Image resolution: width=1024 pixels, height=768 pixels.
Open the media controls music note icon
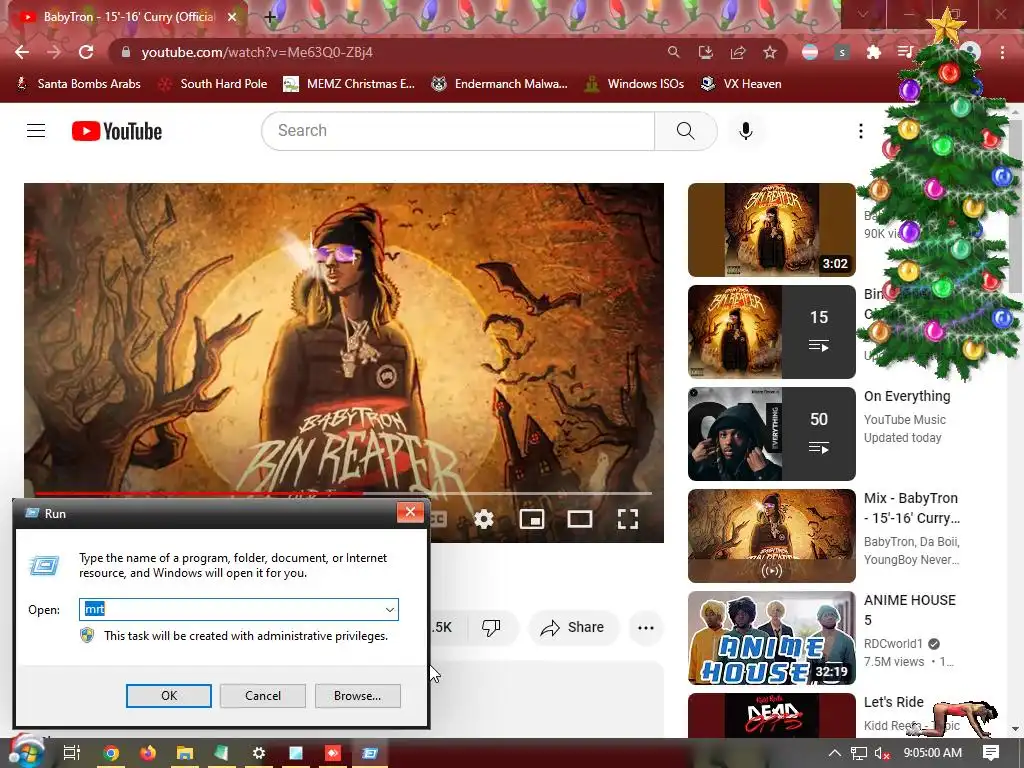(905, 52)
